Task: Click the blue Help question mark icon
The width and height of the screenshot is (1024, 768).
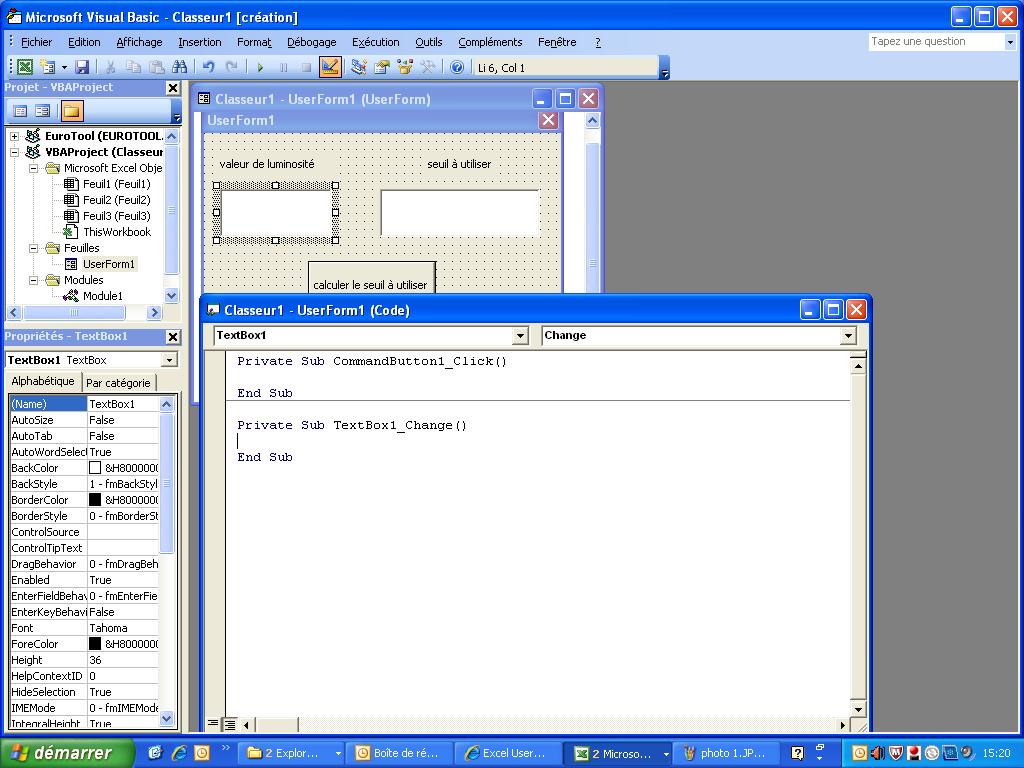Action: coord(457,67)
